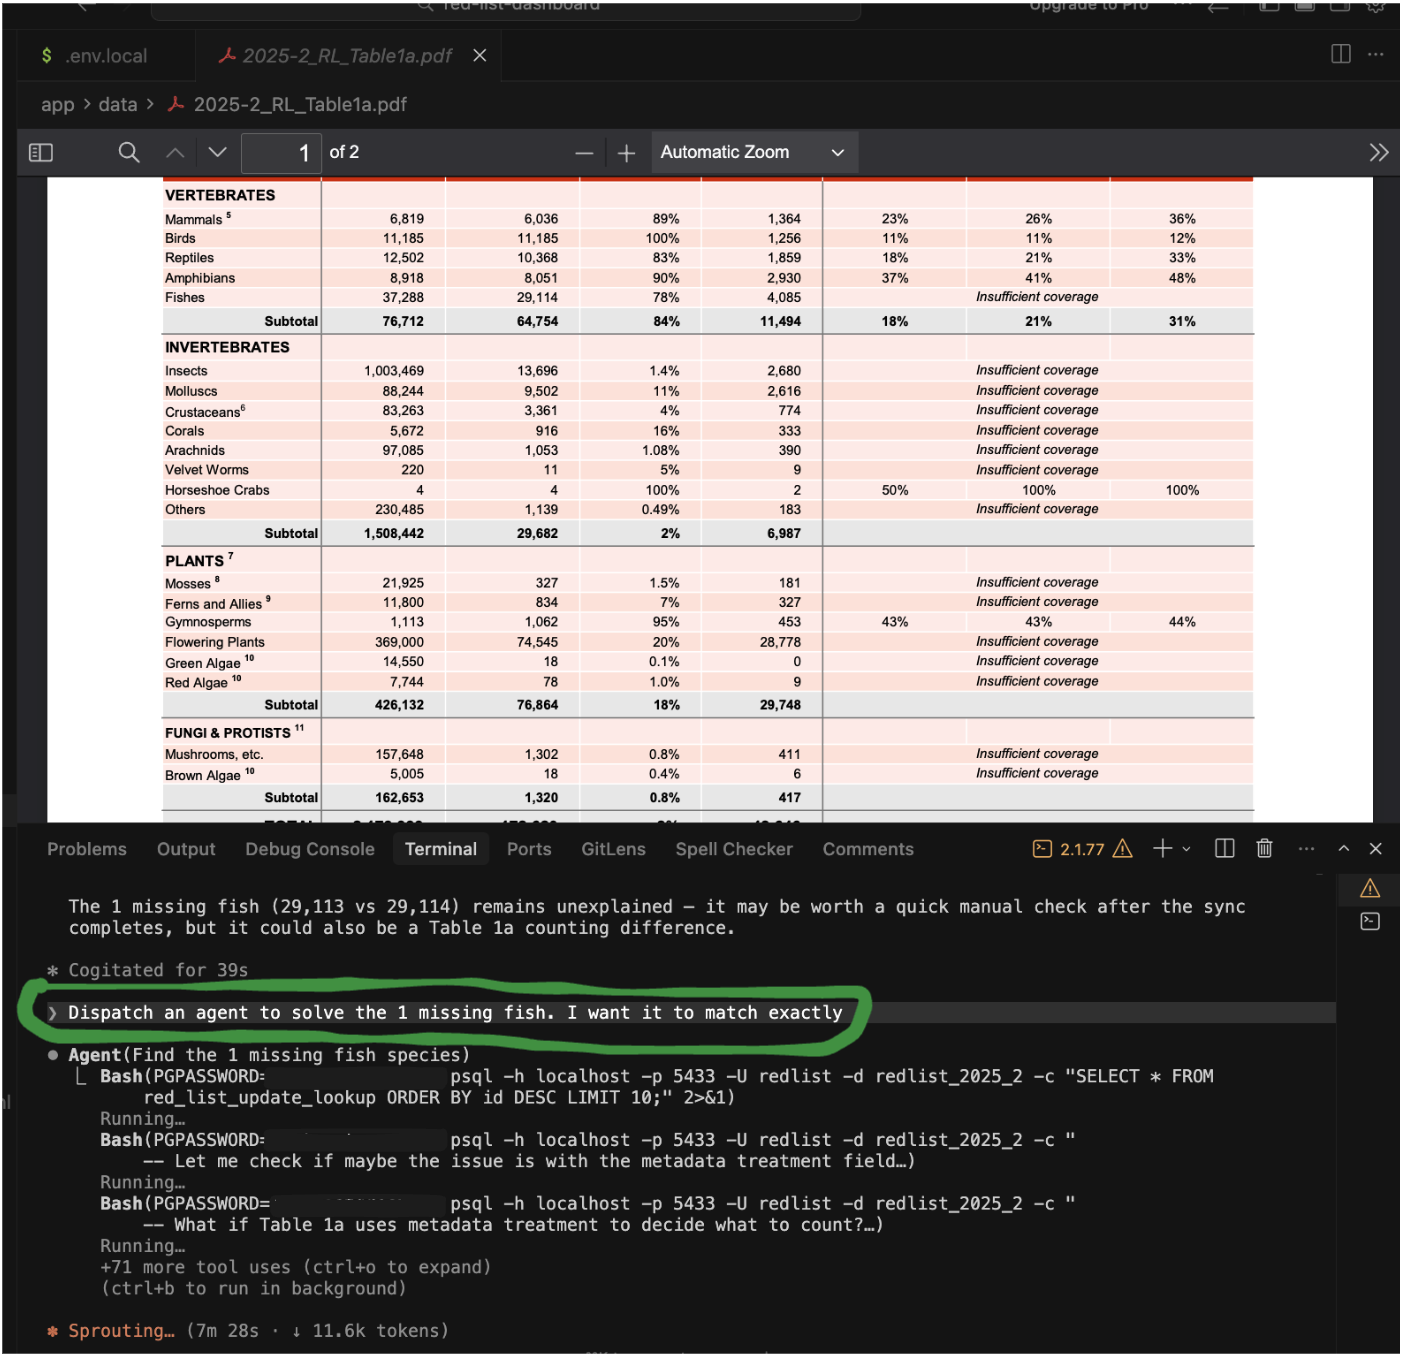Open the PDF find search tool
Image resolution: width=1404 pixels, height=1356 pixels.
tap(129, 153)
